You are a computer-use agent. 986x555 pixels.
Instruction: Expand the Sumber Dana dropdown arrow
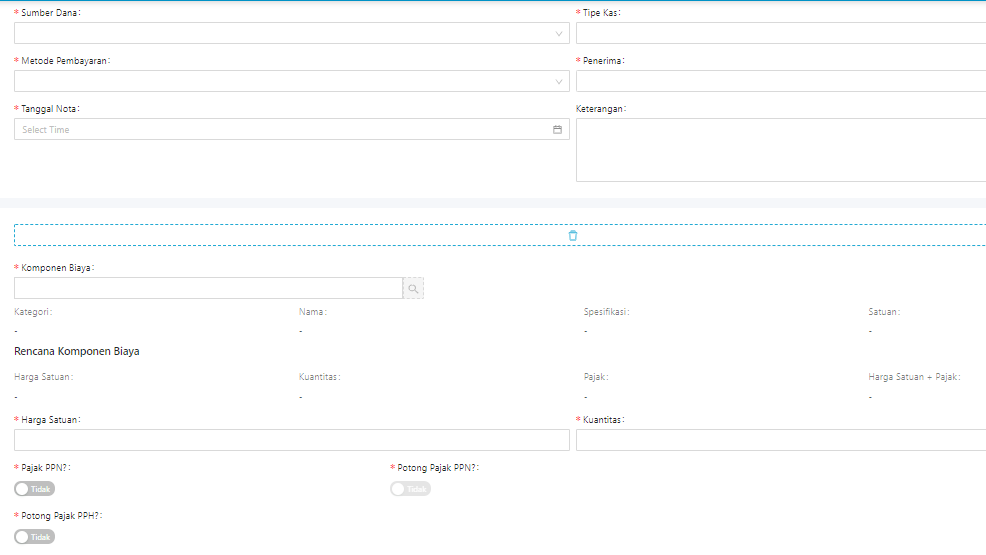tap(558, 34)
